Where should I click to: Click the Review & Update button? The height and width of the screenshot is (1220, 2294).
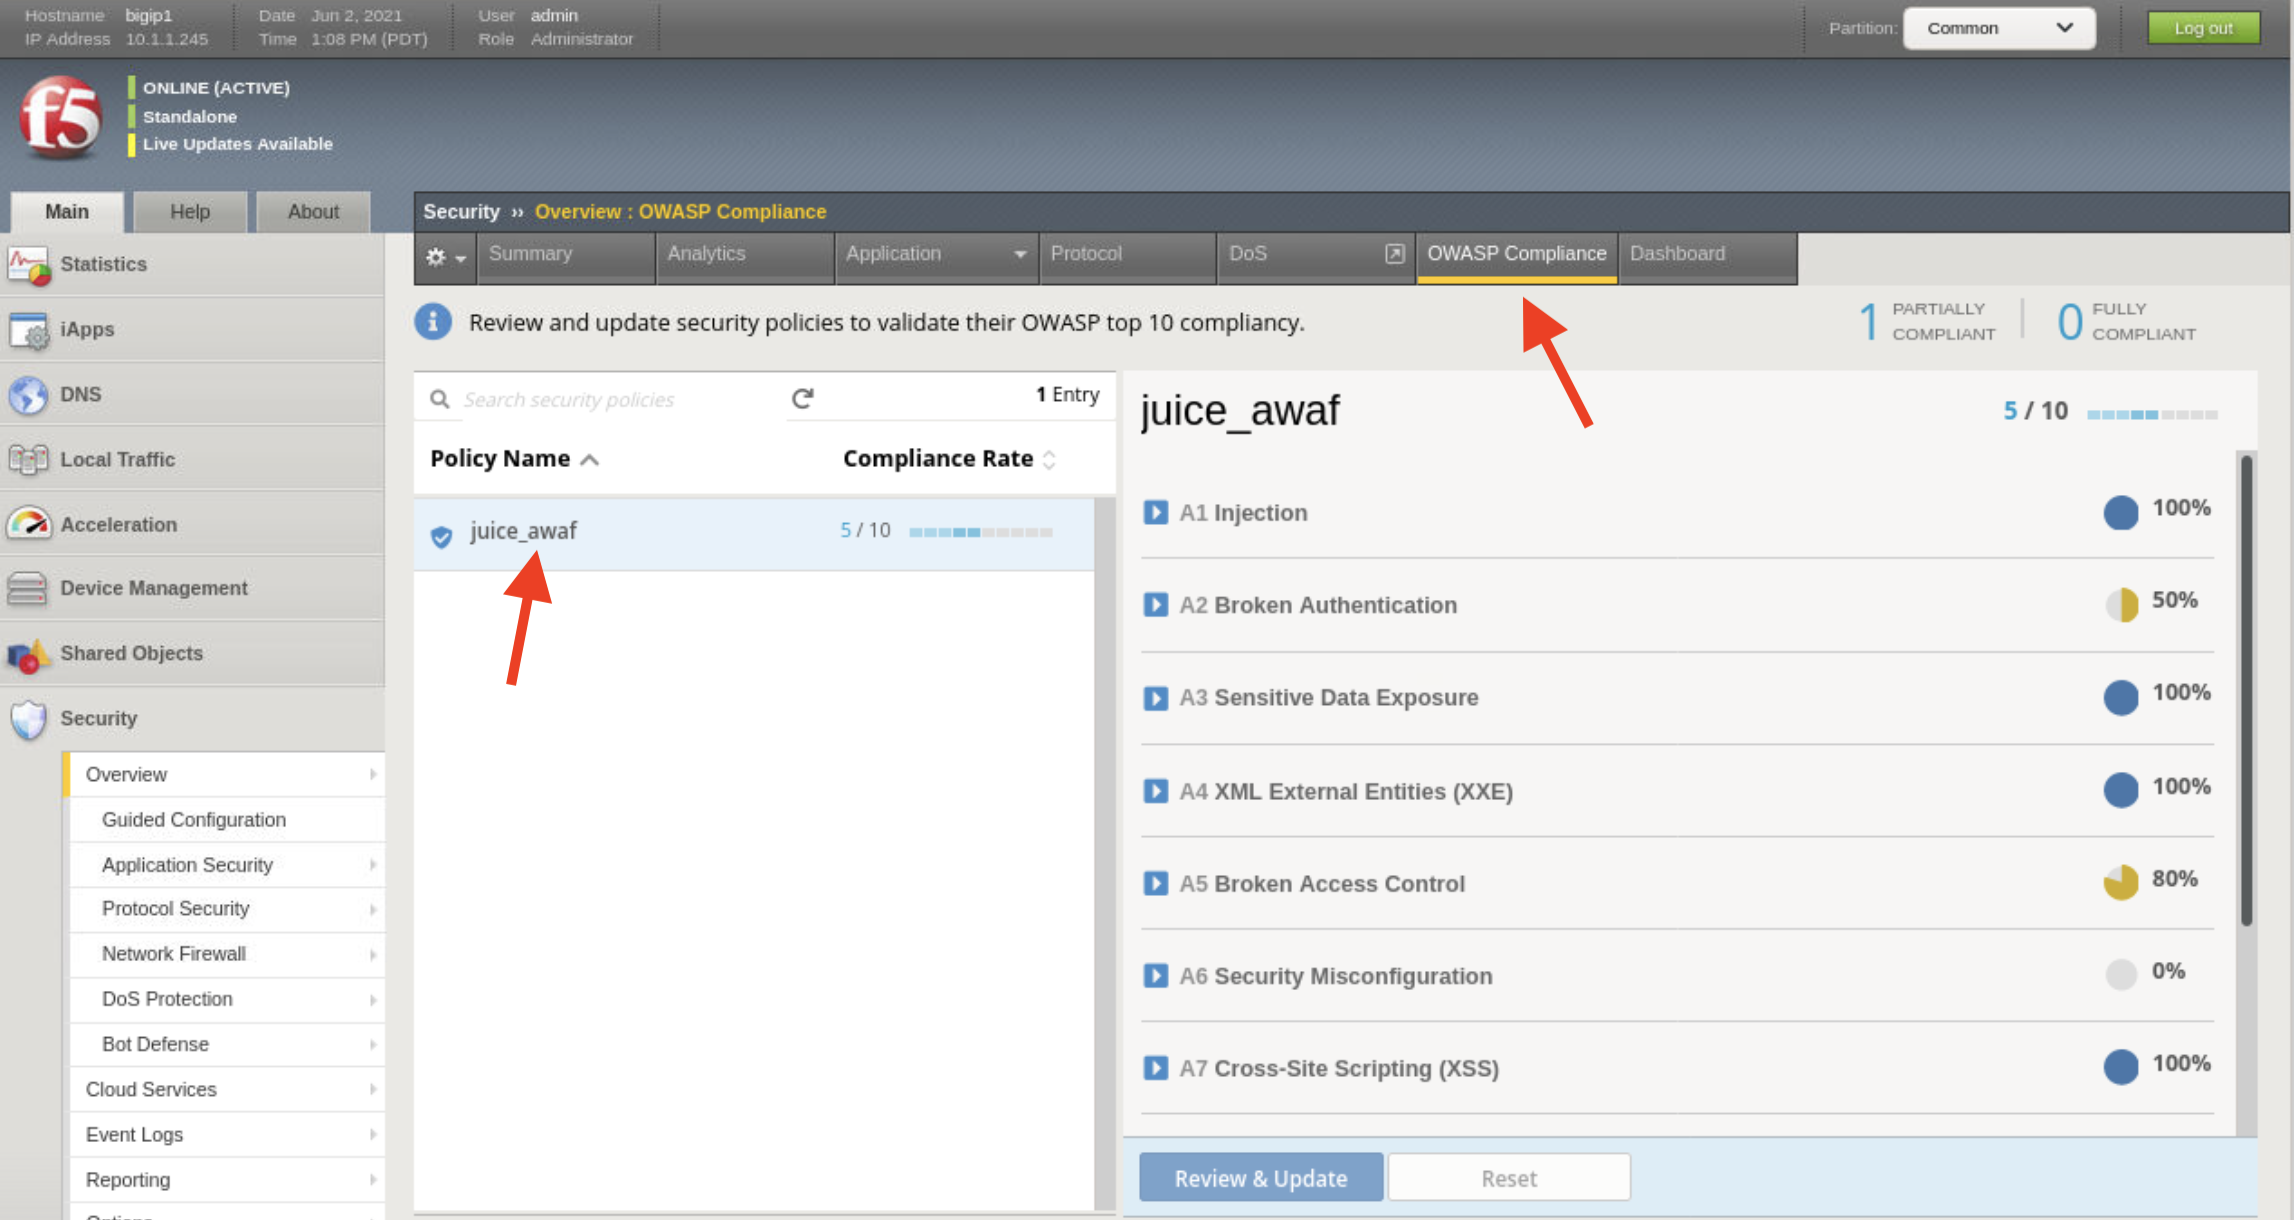pos(1260,1178)
